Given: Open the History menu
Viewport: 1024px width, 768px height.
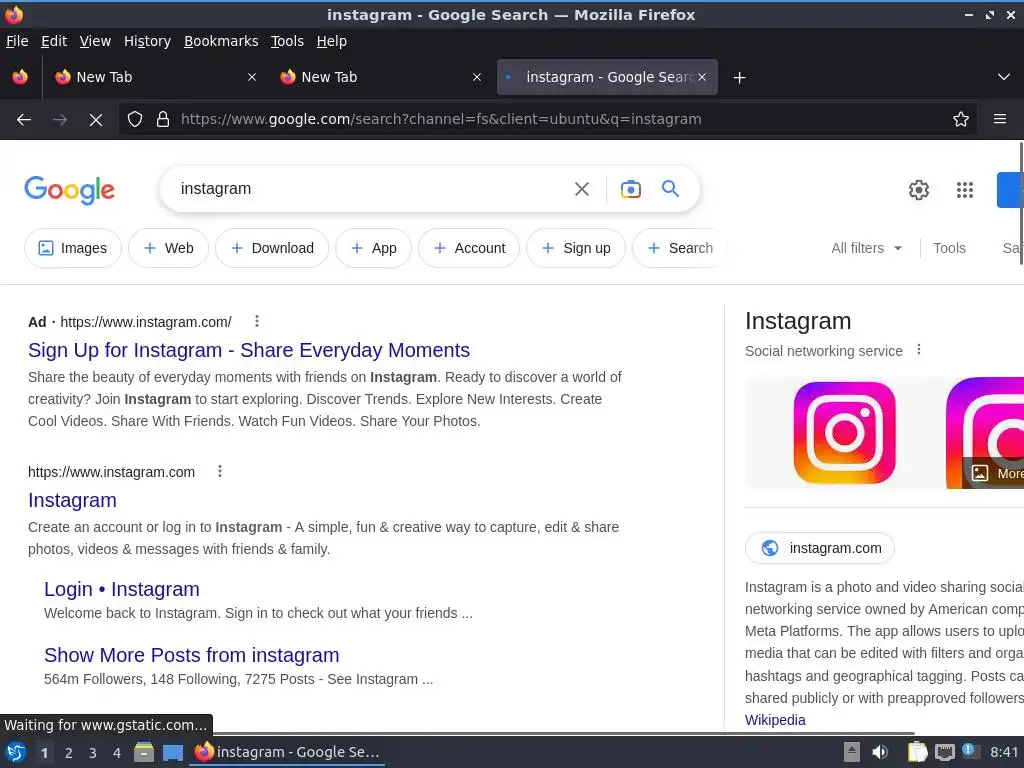Looking at the screenshot, I should point(148,41).
